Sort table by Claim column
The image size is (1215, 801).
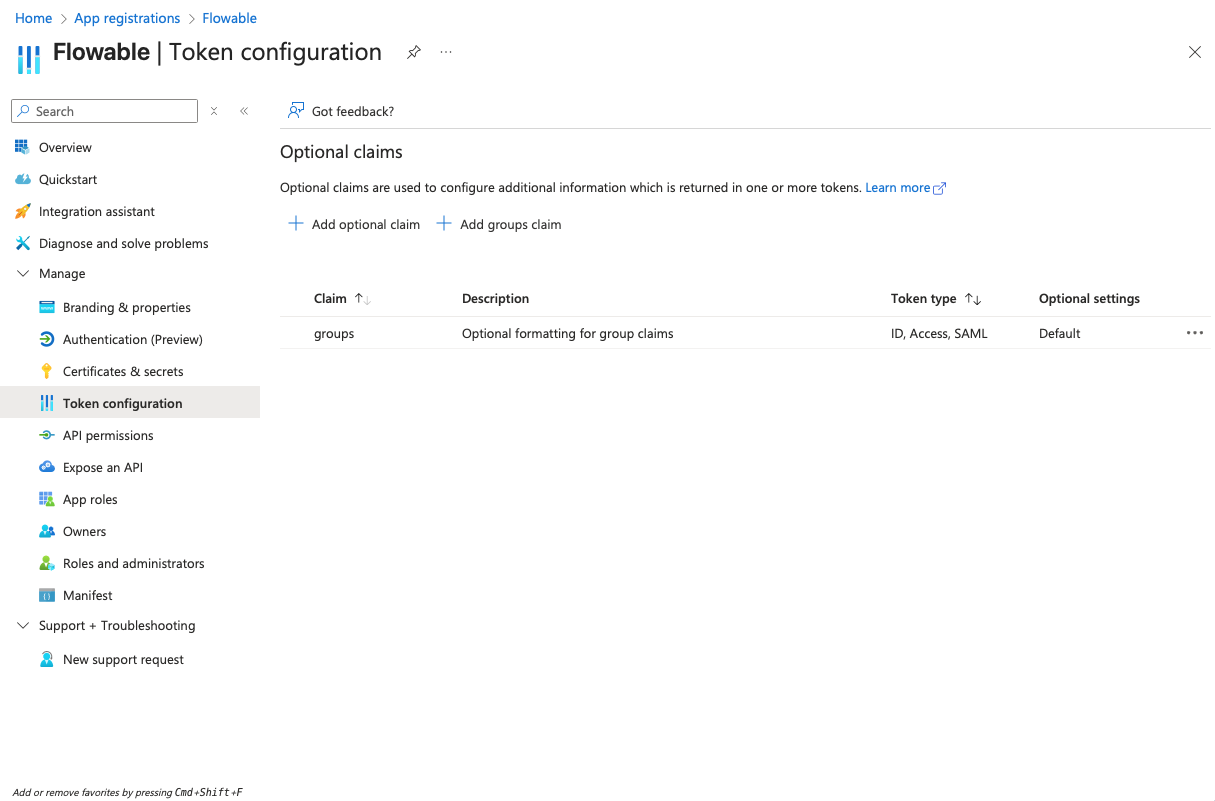[362, 299]
